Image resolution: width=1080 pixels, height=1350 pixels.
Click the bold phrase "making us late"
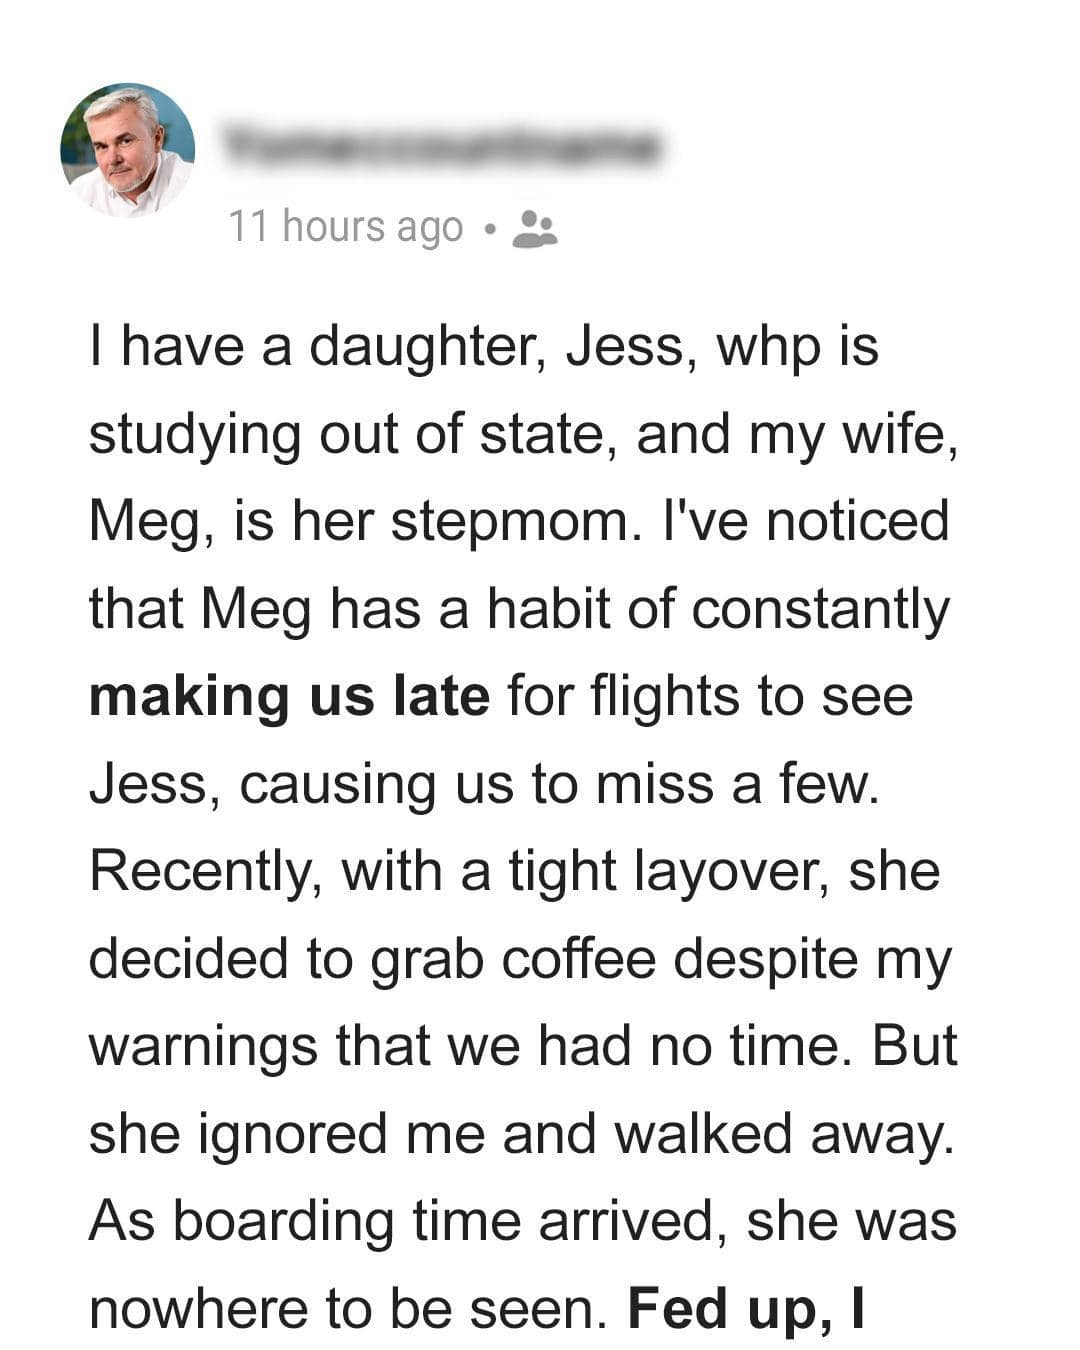tap(289, 696)
